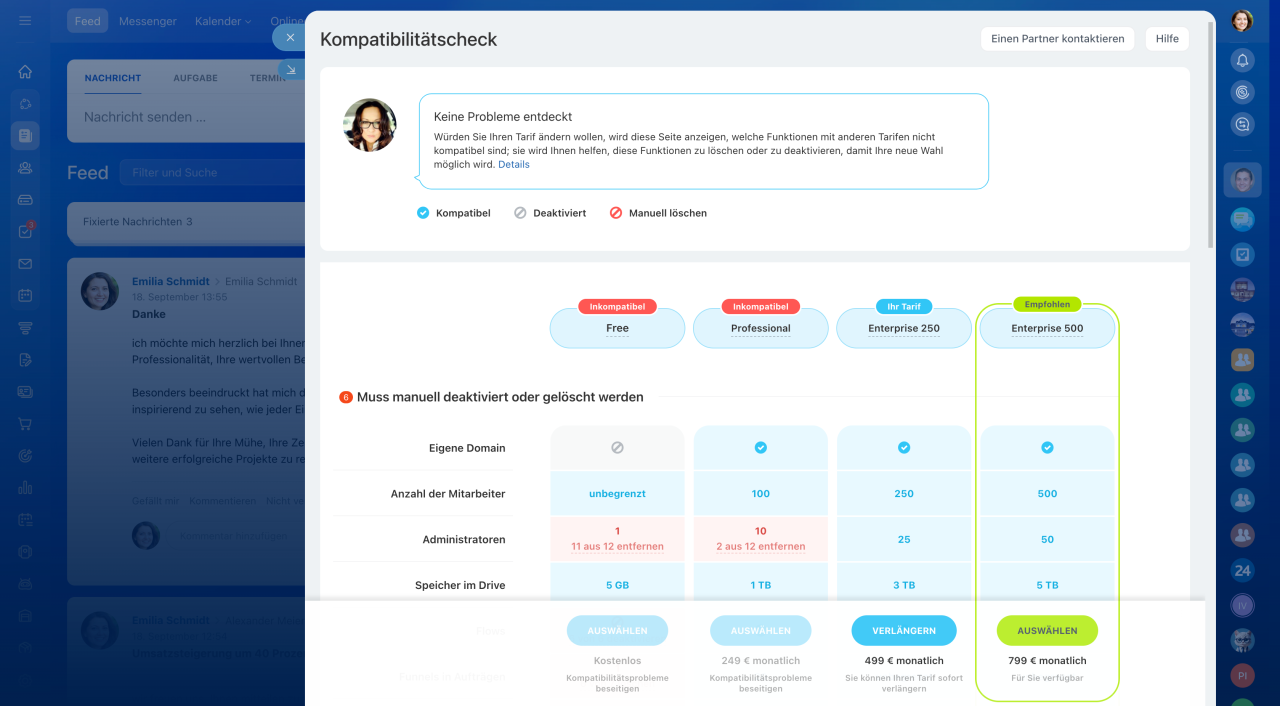Open the '24' round icon in right bar
This screenshot has width=1280, height=706.
click(x=1242, y=571)
